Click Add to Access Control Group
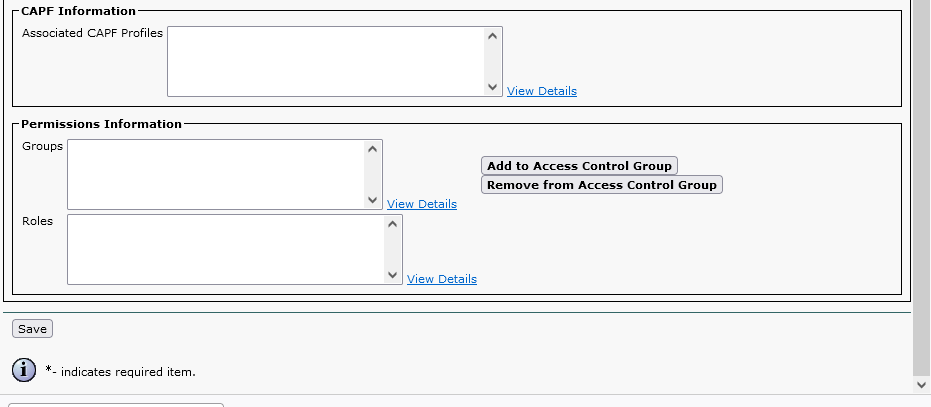 (579, 165)
